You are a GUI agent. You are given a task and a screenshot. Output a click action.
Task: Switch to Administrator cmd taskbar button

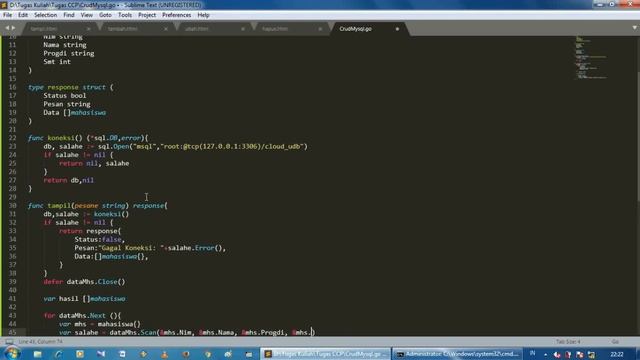pyautogui.click(x=457, y=354)
